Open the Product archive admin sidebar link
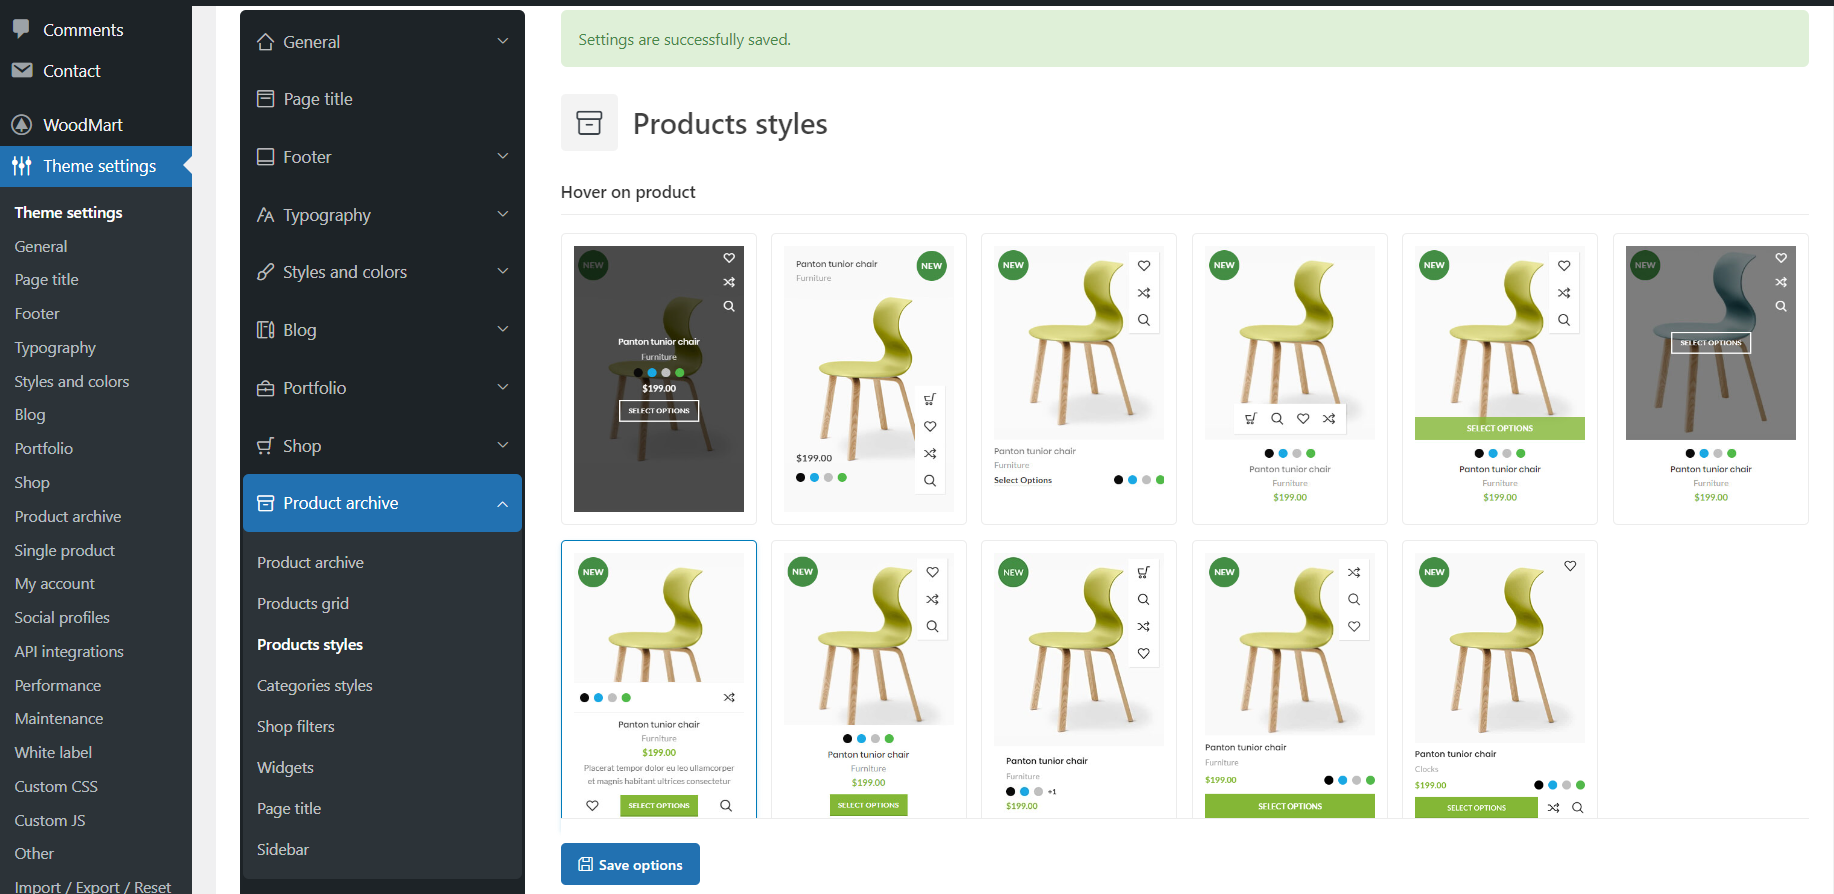The width and height of the screenshot is (1834, 894). click(x=68, y=517)
